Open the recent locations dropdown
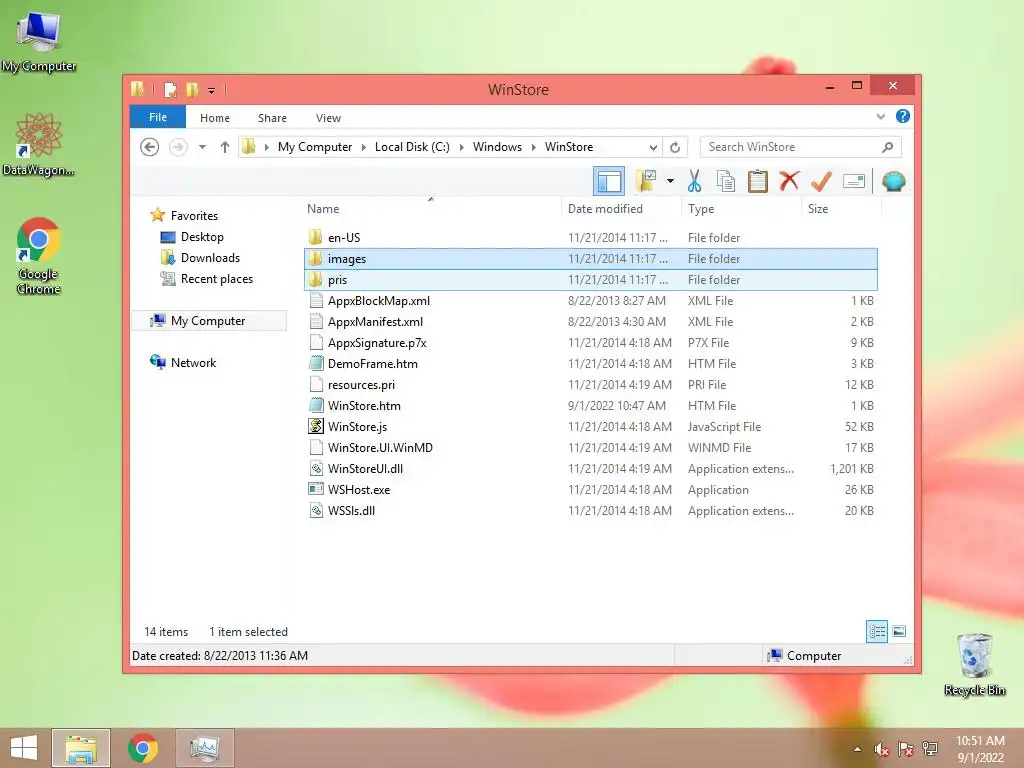Viewport: 1024px width, 768px height. (x=202, y=147)
